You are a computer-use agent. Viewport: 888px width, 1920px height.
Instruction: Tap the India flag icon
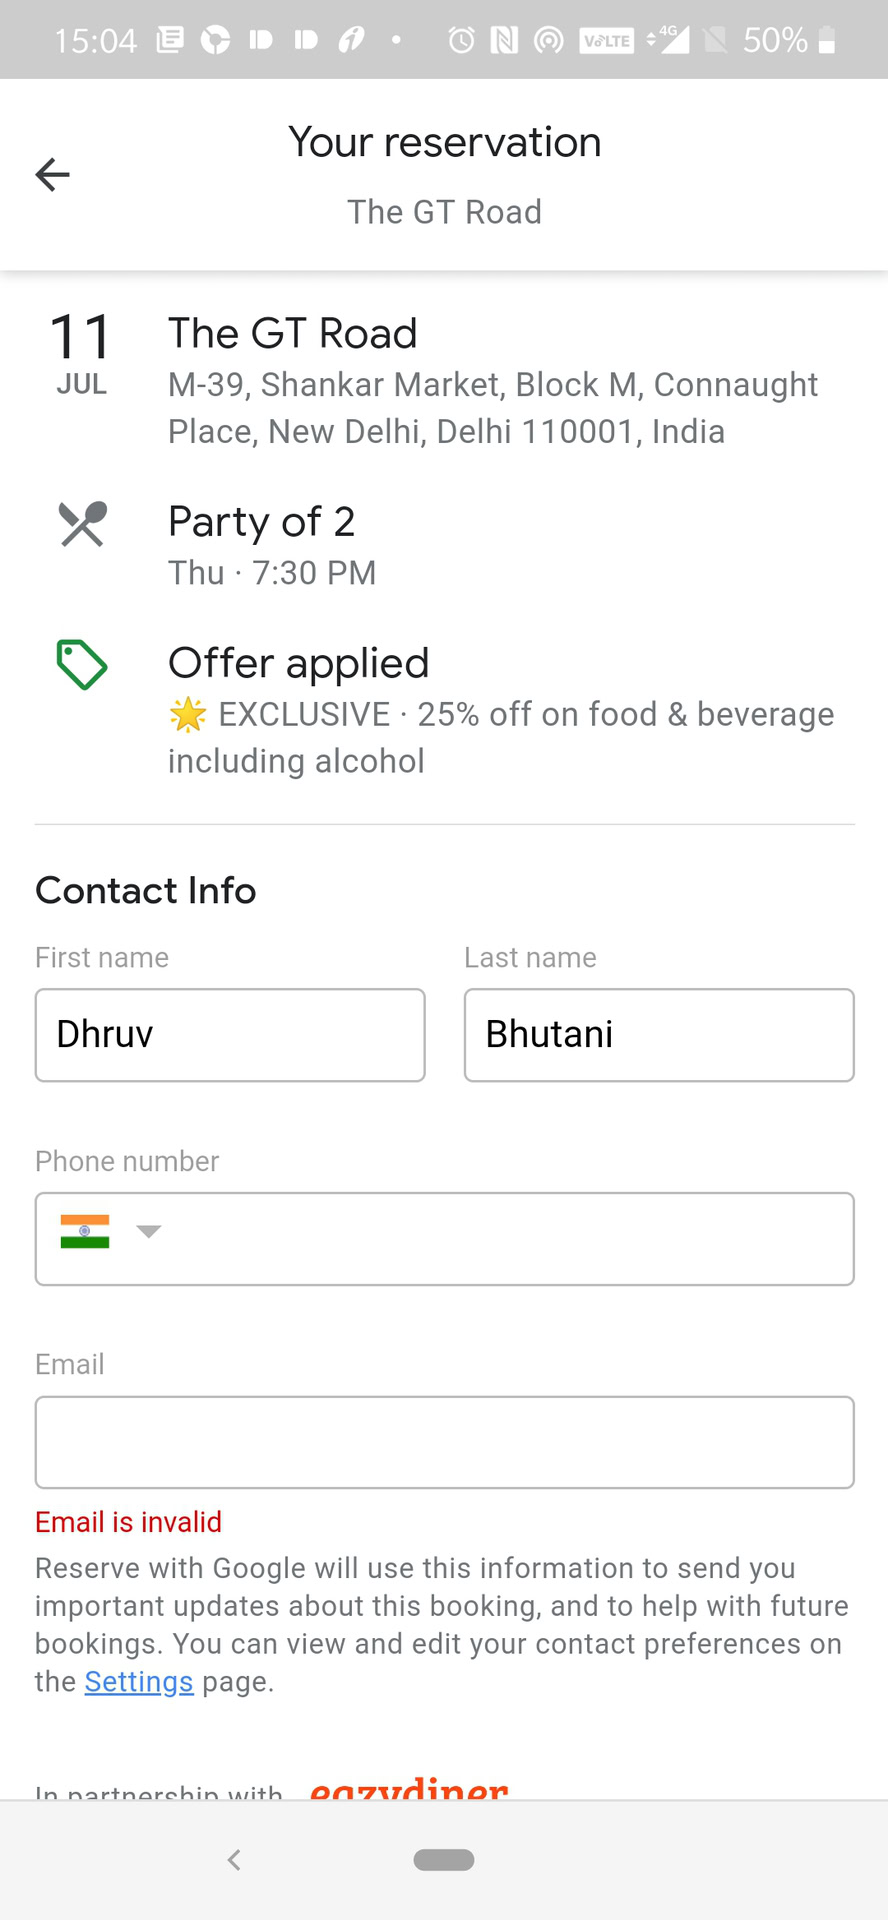pos(85,1231)
